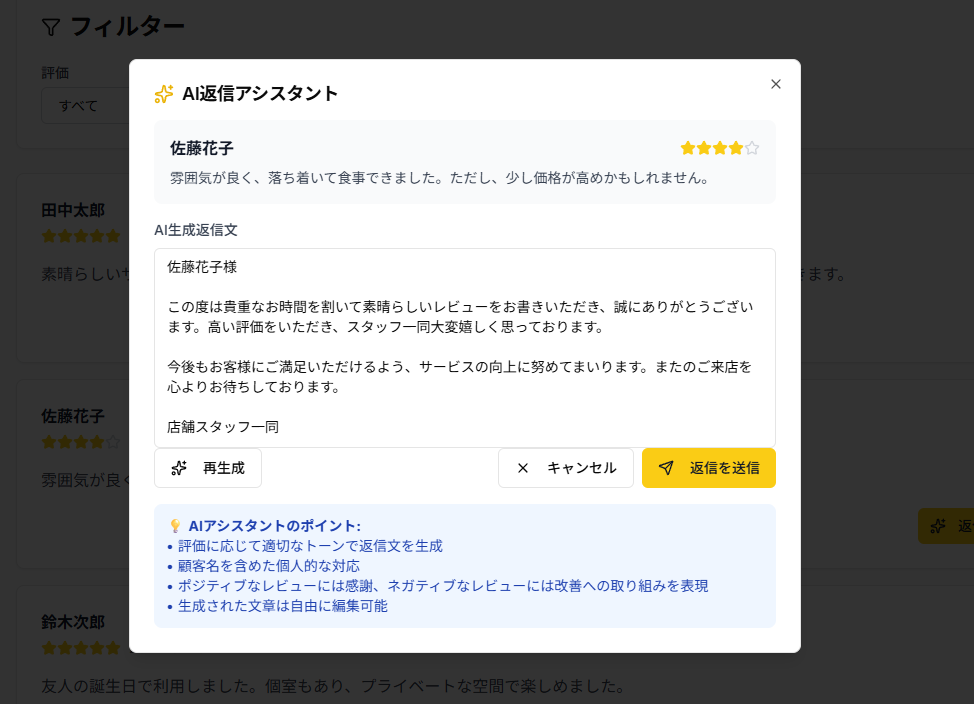Viewport: 974px width, 704px height.
Task: Select 佐藤花子's review summary card in the modal
Action: pos(463,160)
